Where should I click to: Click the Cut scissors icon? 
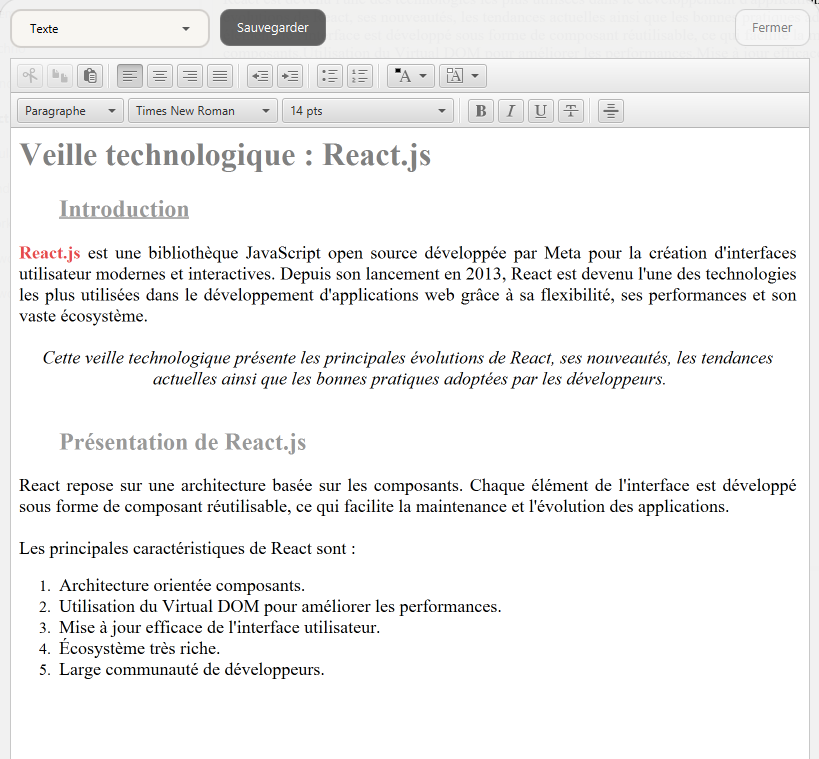point(30,76)
